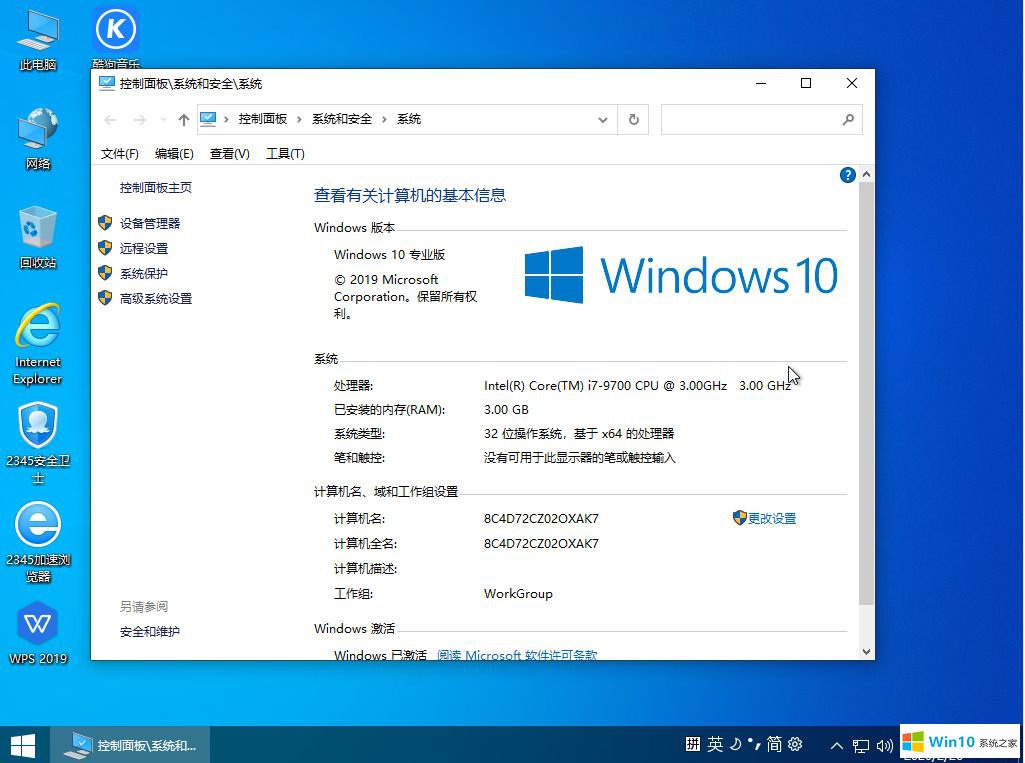Click the IME moon icon
1025x763 pixels.
[x=735, y=743]
